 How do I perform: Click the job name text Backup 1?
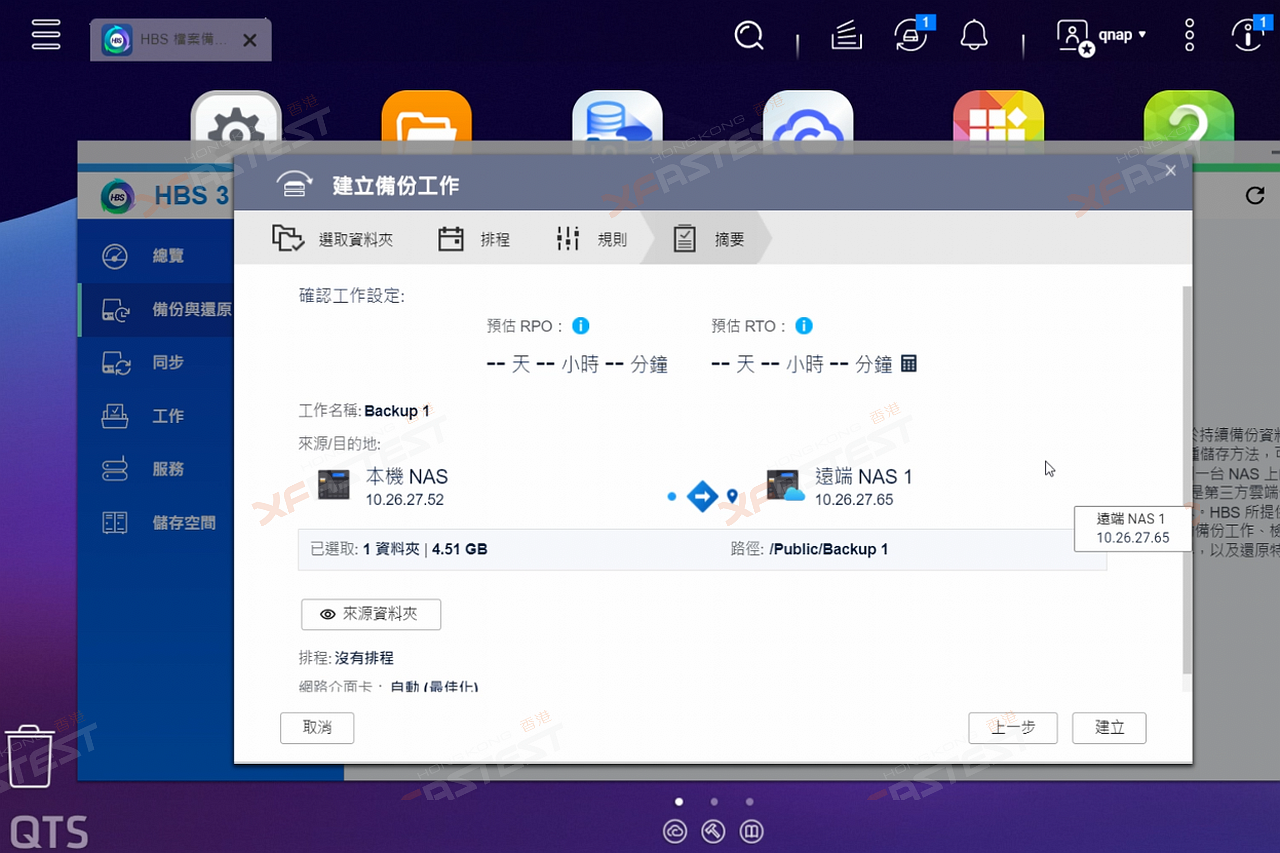click(x=397, y=411)
